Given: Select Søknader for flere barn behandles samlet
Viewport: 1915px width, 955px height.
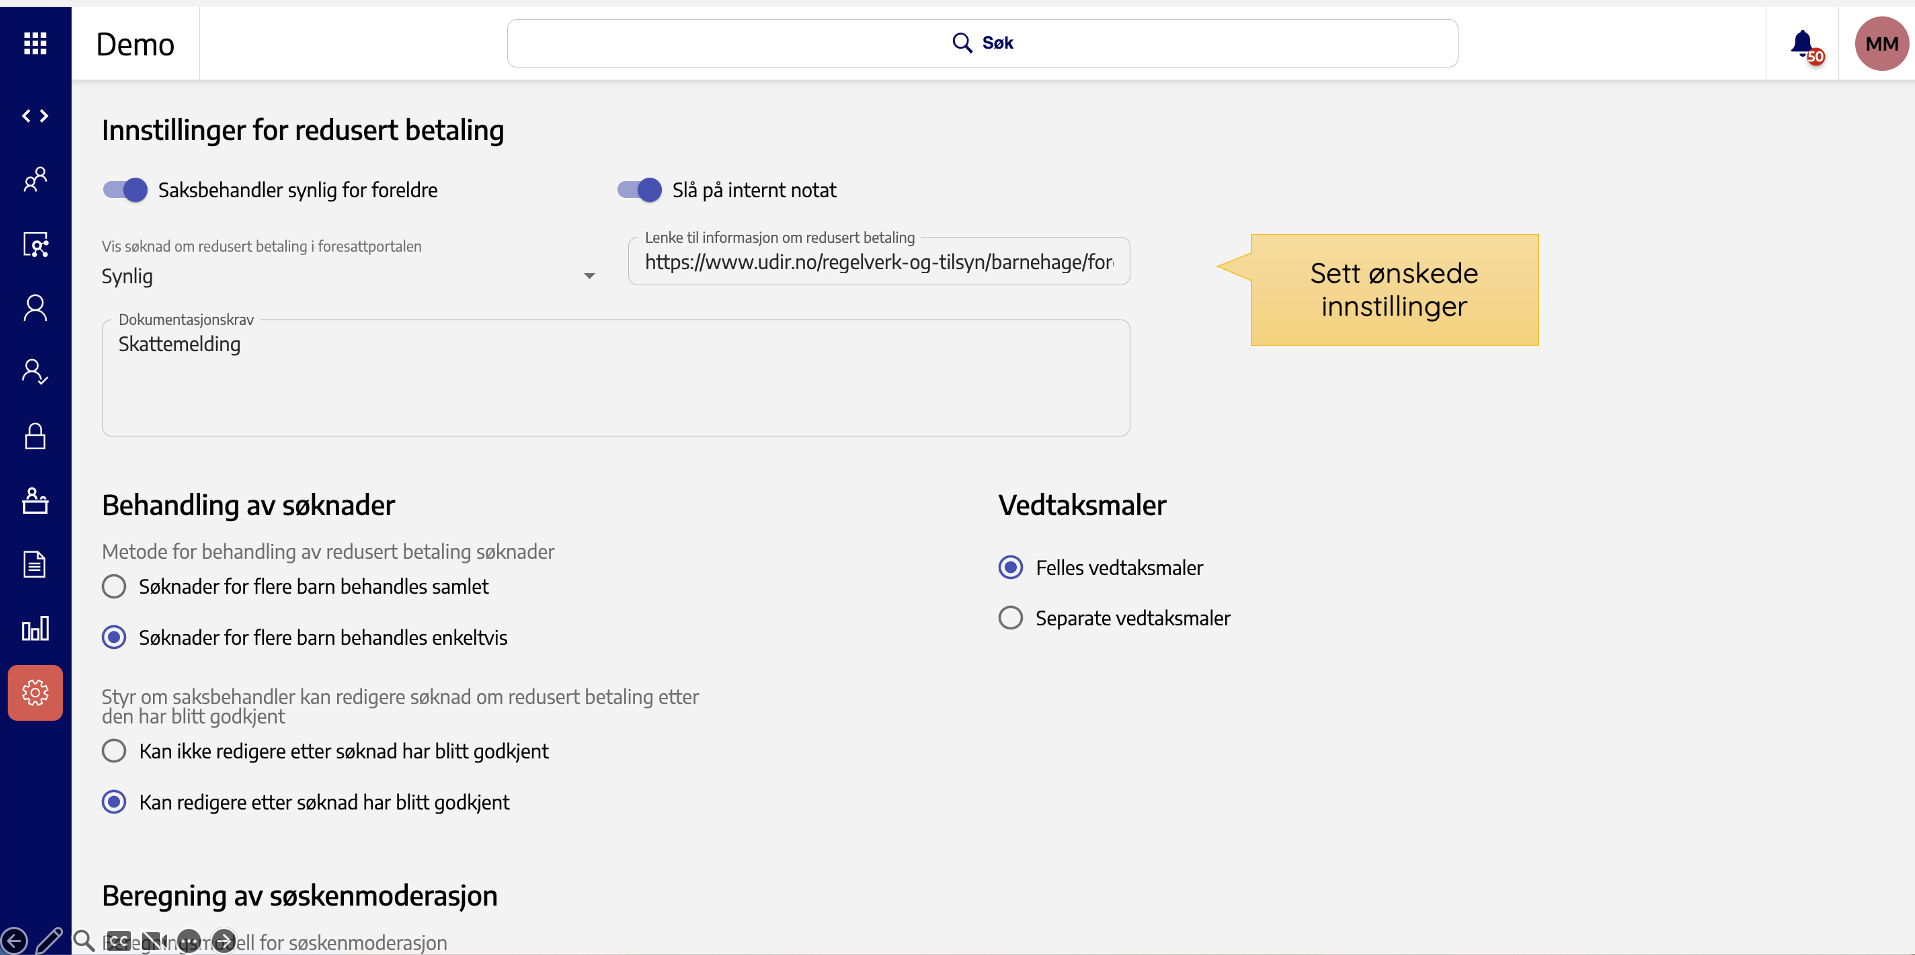Looking at the screenshot, I should tap(114, 587).
